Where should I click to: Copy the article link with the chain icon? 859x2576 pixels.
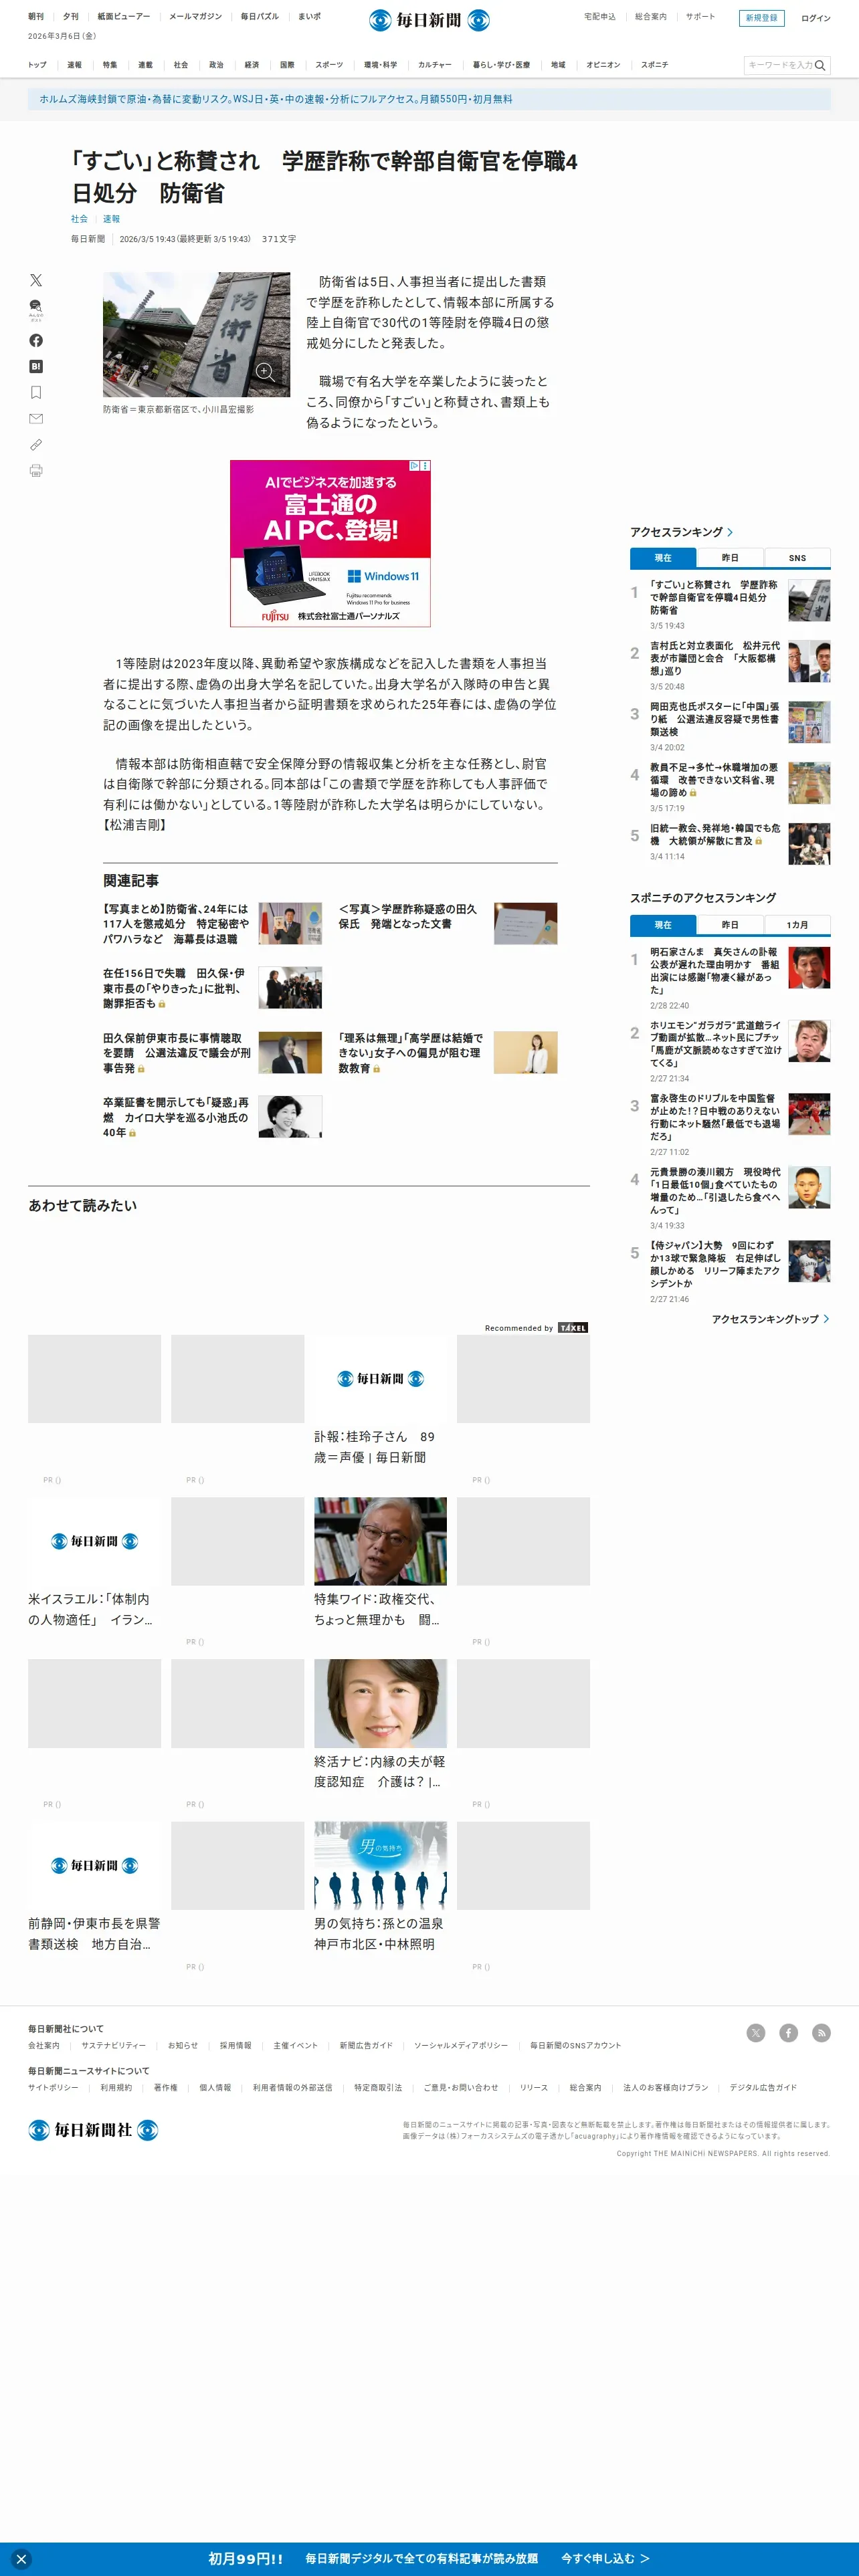(36, 444)
